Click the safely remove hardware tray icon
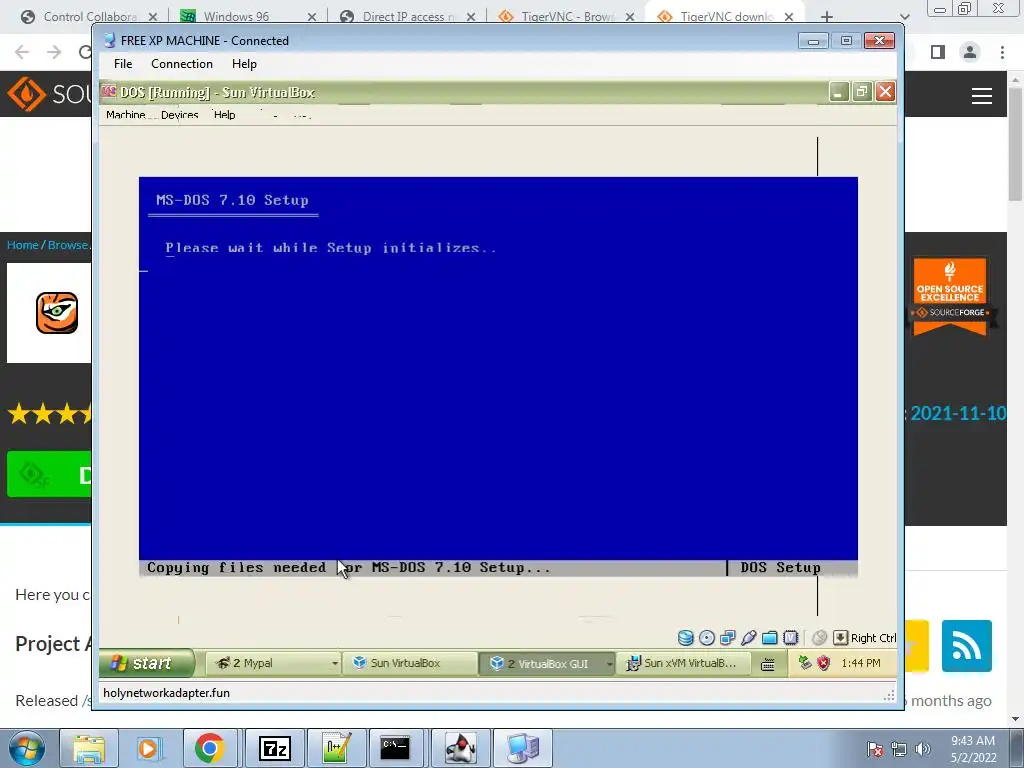The height and width of the screenshot is (768, 1024). click(805, 663)
